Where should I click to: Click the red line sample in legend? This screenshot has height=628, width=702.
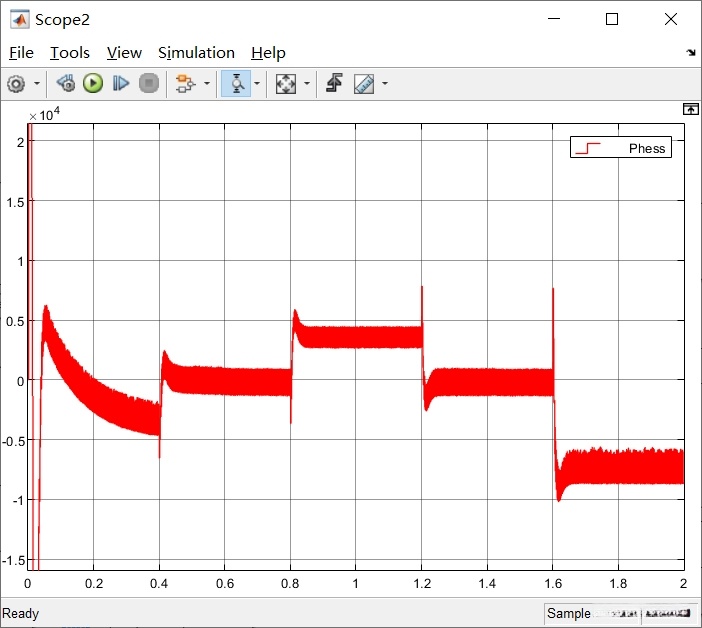(587, 148)
